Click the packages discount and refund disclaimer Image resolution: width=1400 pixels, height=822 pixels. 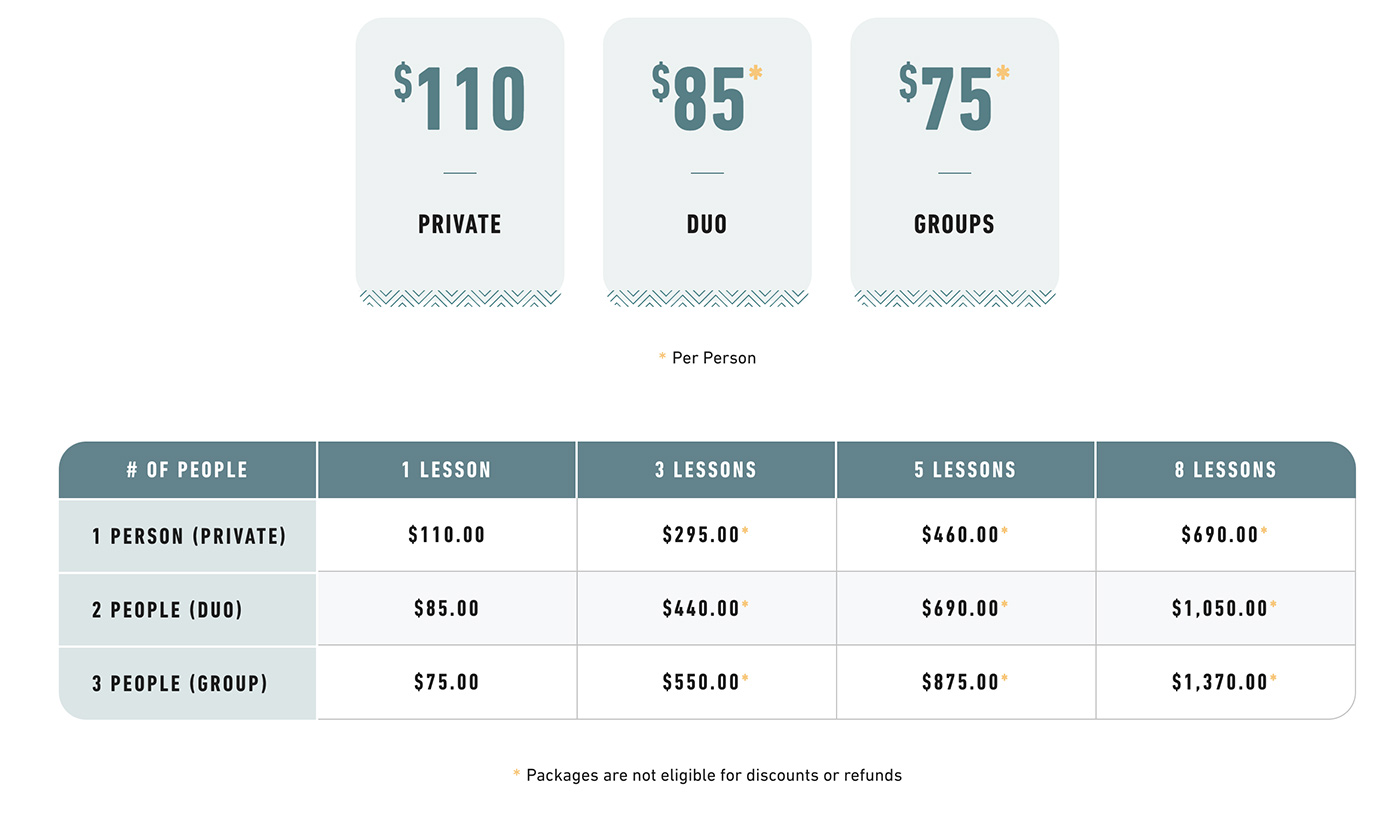click(713, 775)
